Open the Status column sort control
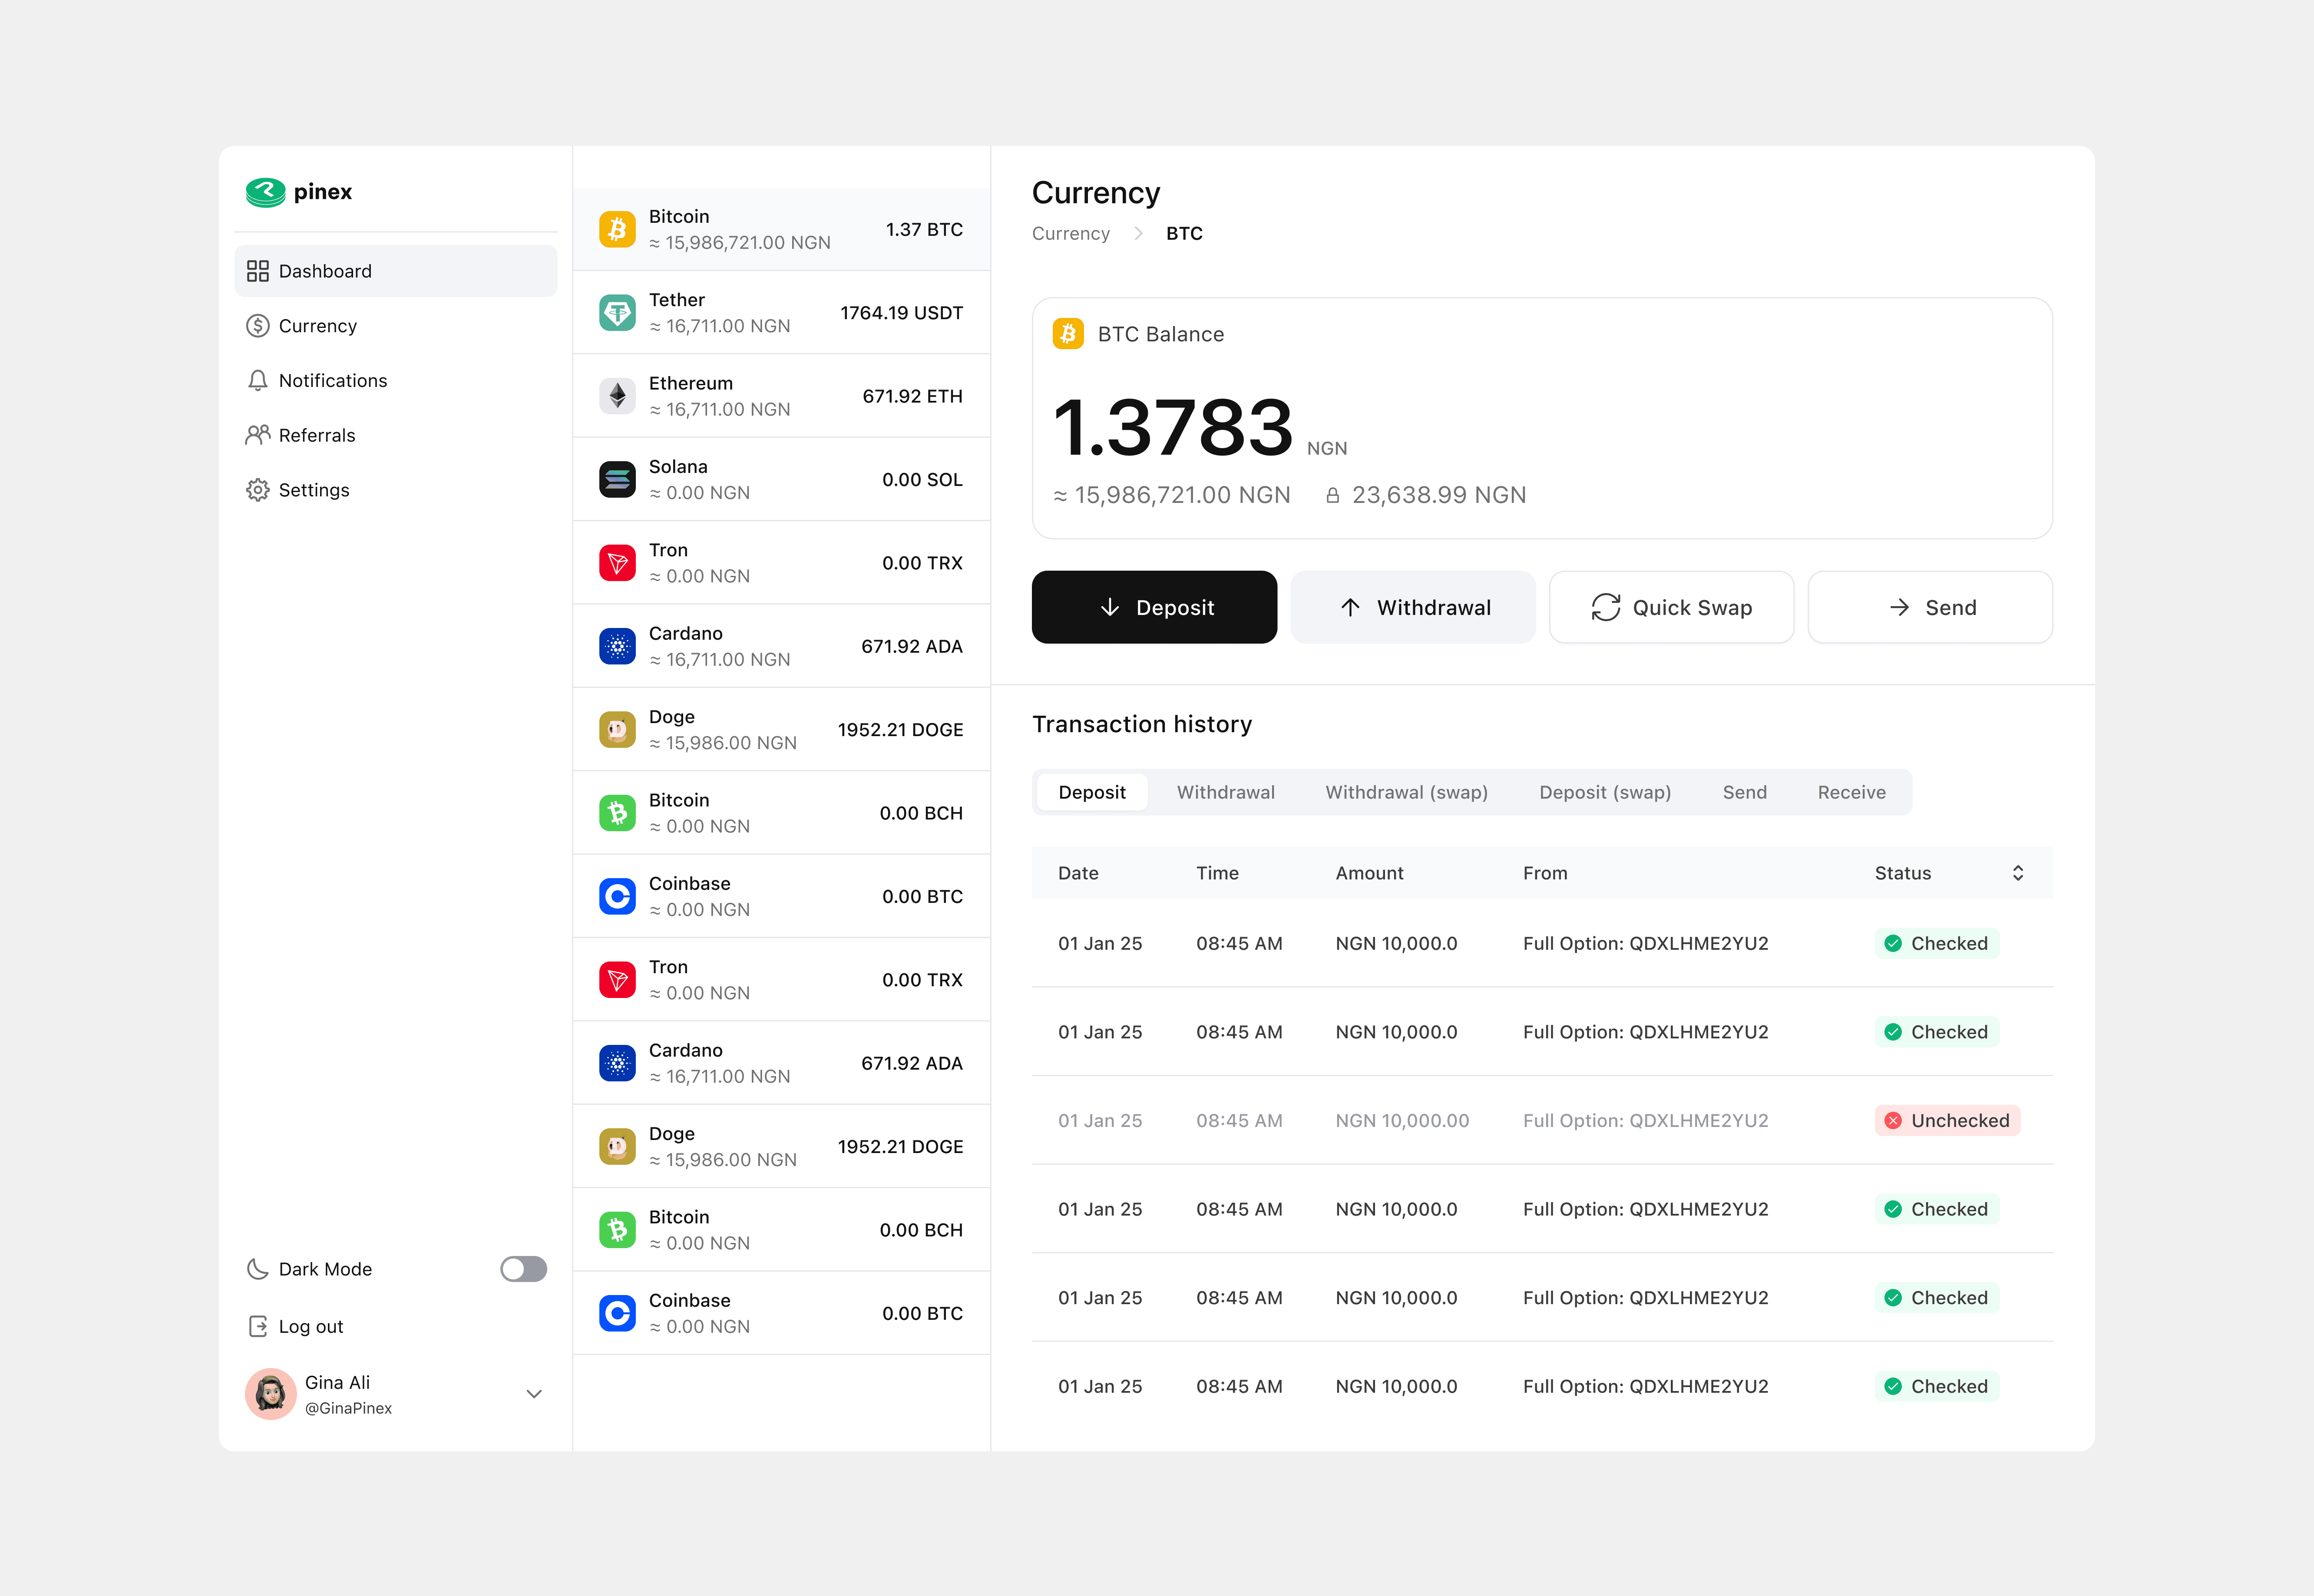This screenshot has width=2314, height=1596. pos(2017,872)
